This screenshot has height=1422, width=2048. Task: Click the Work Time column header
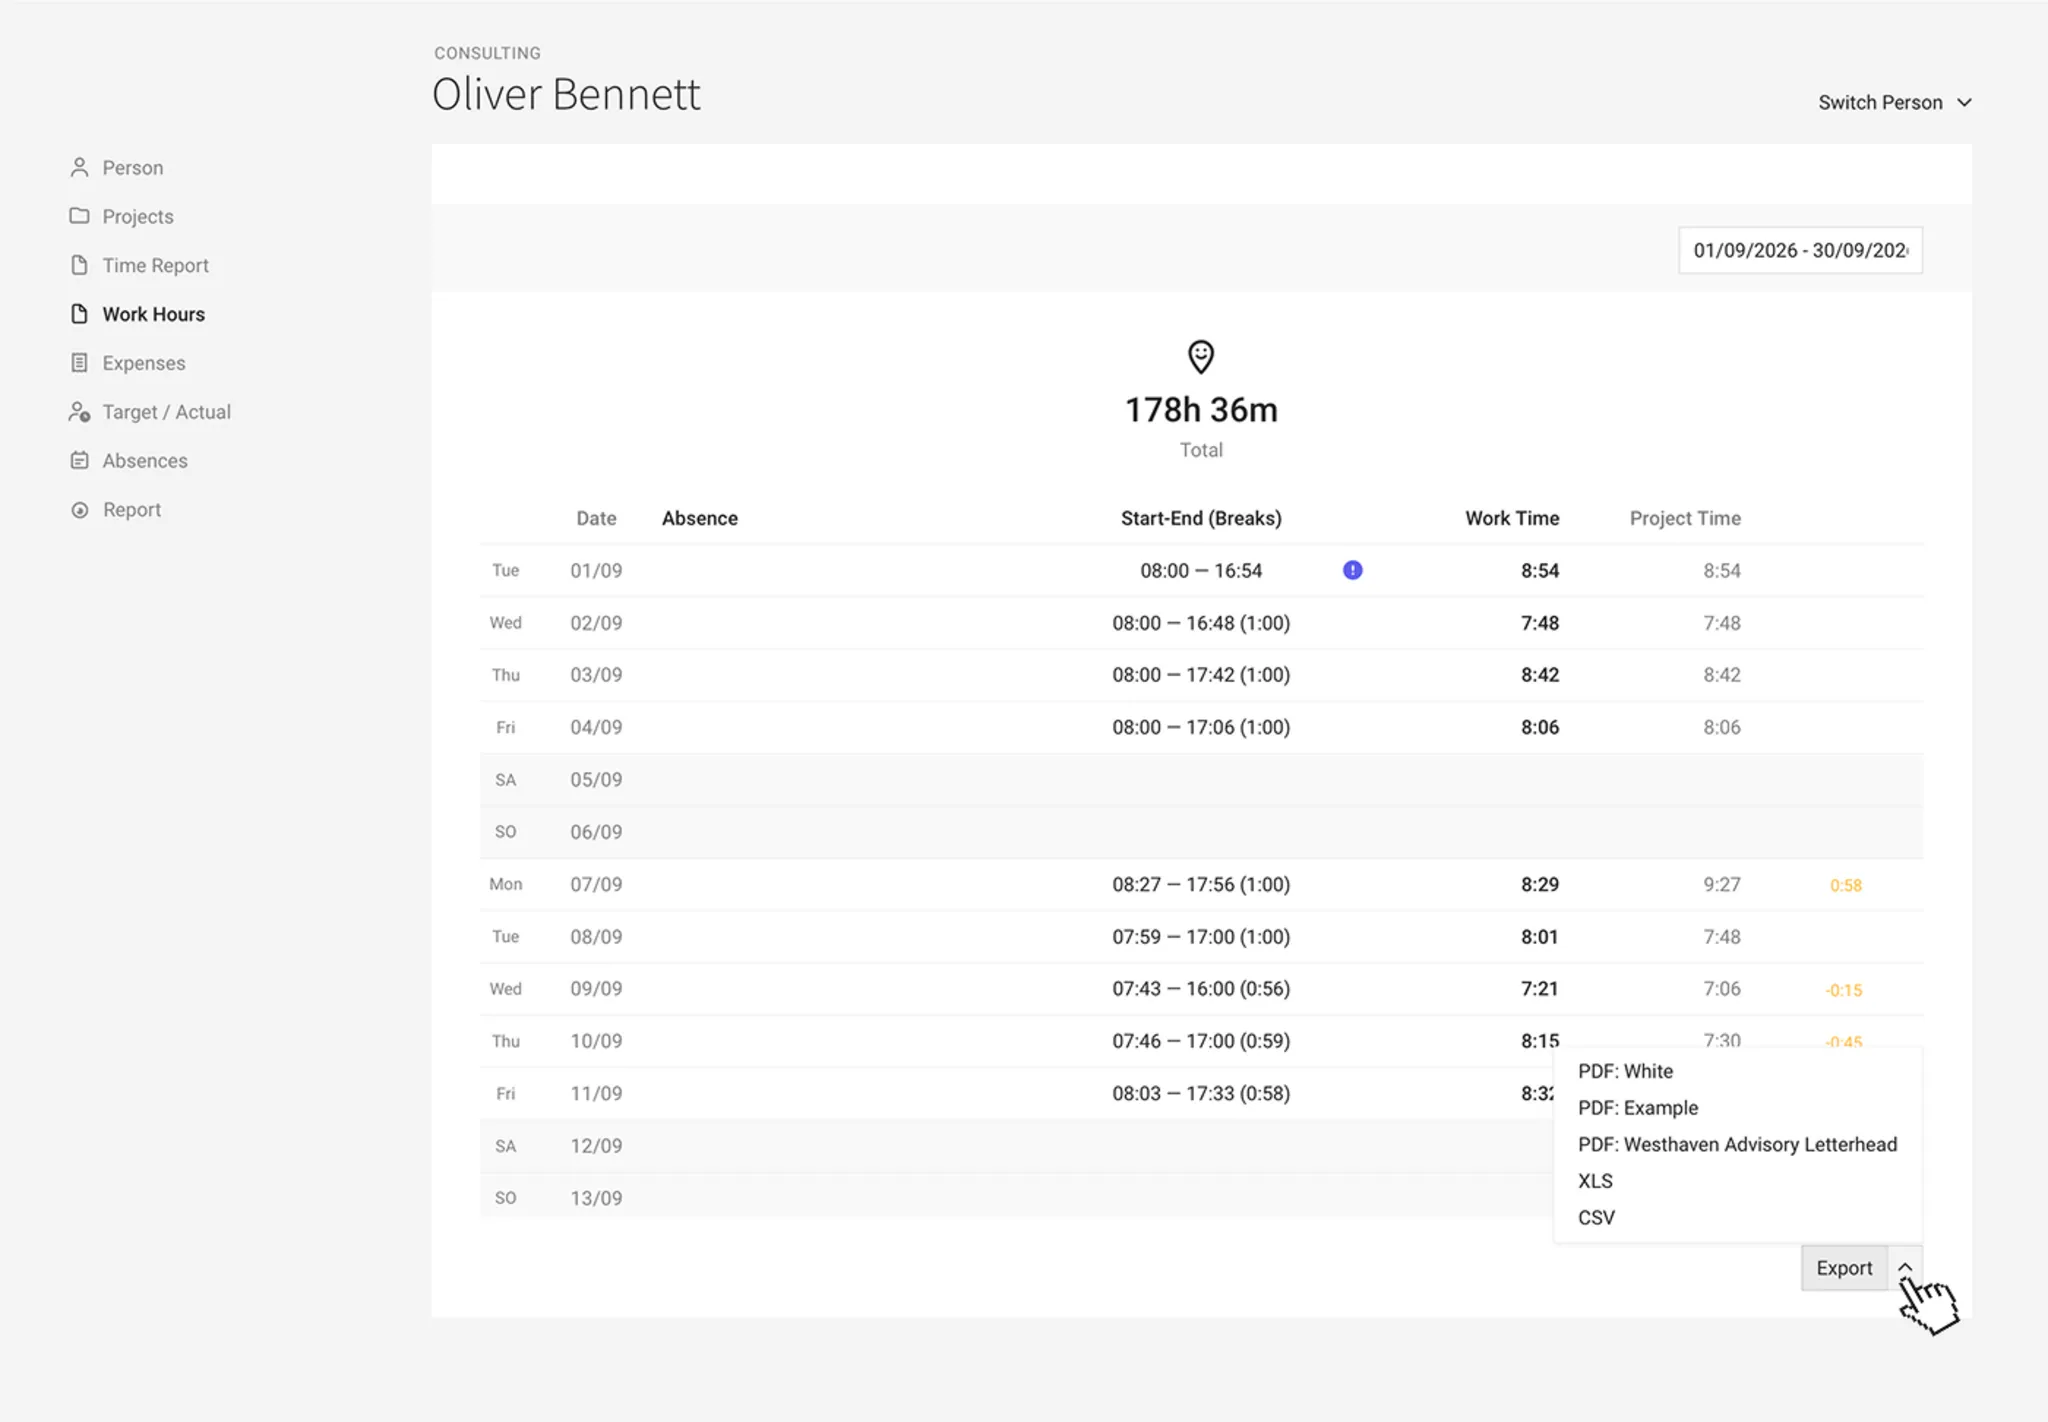pos(1512,518)
